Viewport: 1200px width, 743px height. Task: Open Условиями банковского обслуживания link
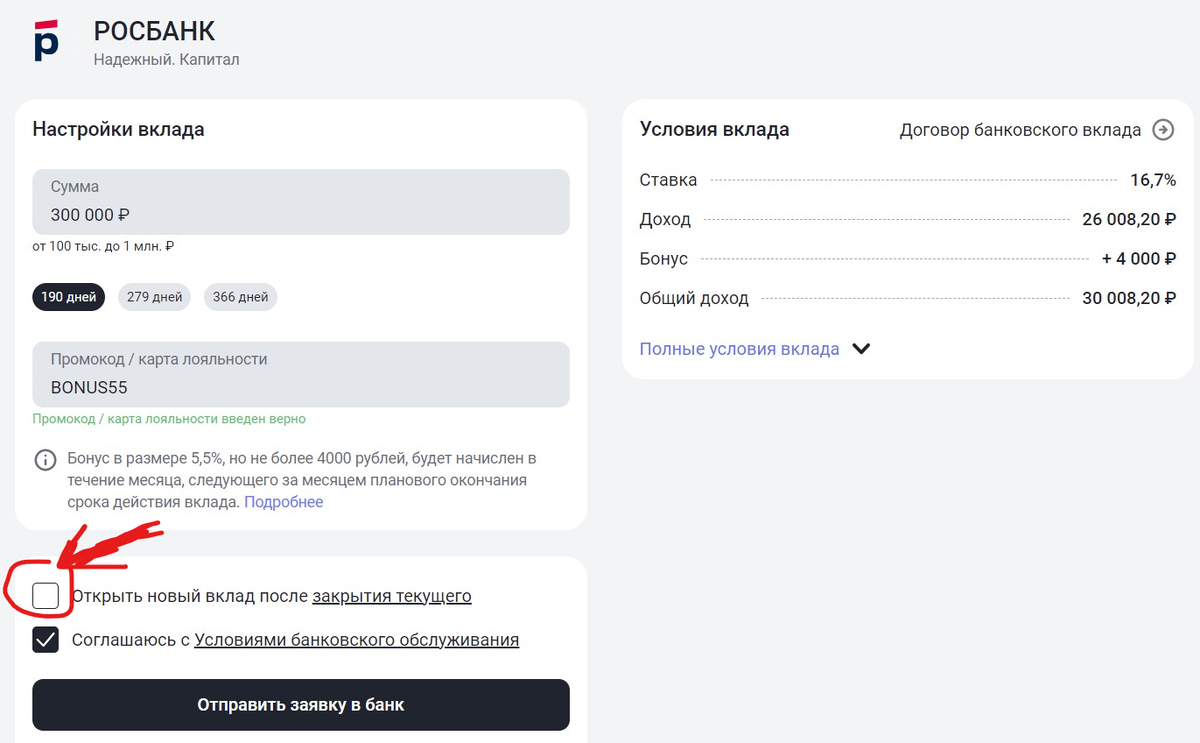[x=357, y=640]
